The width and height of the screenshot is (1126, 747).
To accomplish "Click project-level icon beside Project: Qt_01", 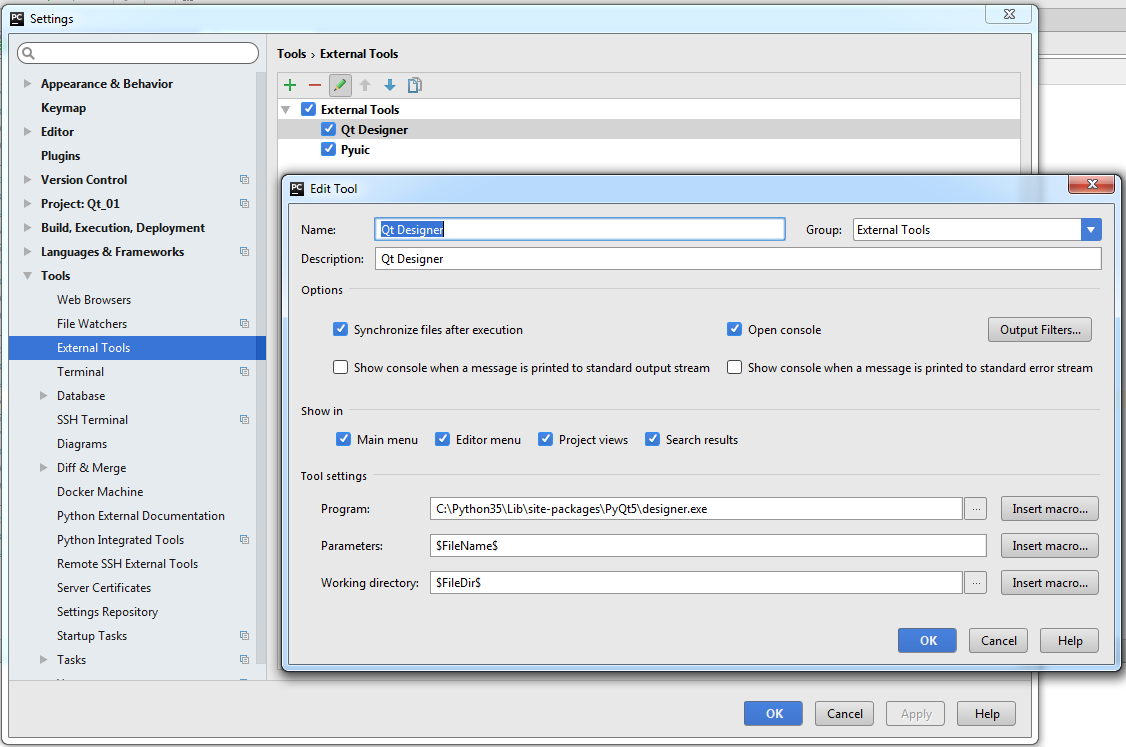I will 244,204.
